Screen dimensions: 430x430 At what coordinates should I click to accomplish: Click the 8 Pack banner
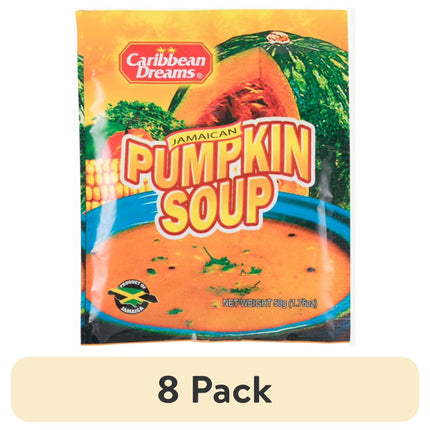[x=215, y=389]
